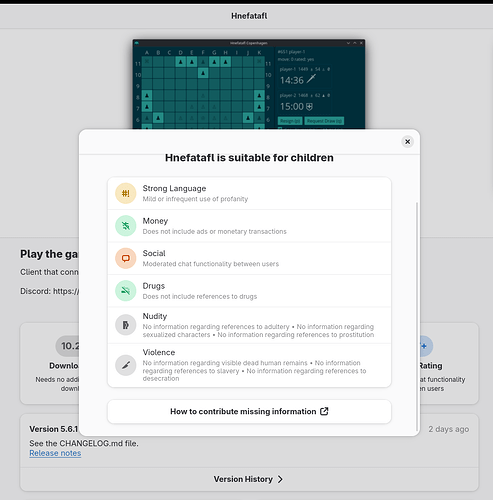This screenshot has height=500, width=493.
Task: Select the Social moderated chat row
Action: [x=249, y=258]
